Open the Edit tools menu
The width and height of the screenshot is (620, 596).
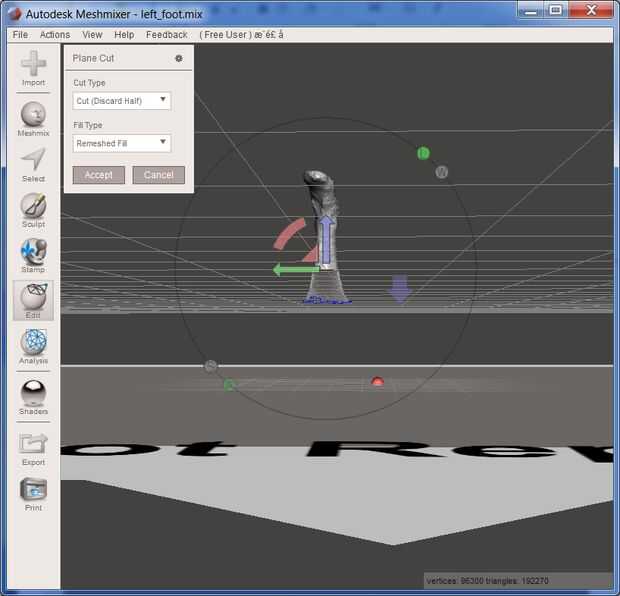pos(33,301)
